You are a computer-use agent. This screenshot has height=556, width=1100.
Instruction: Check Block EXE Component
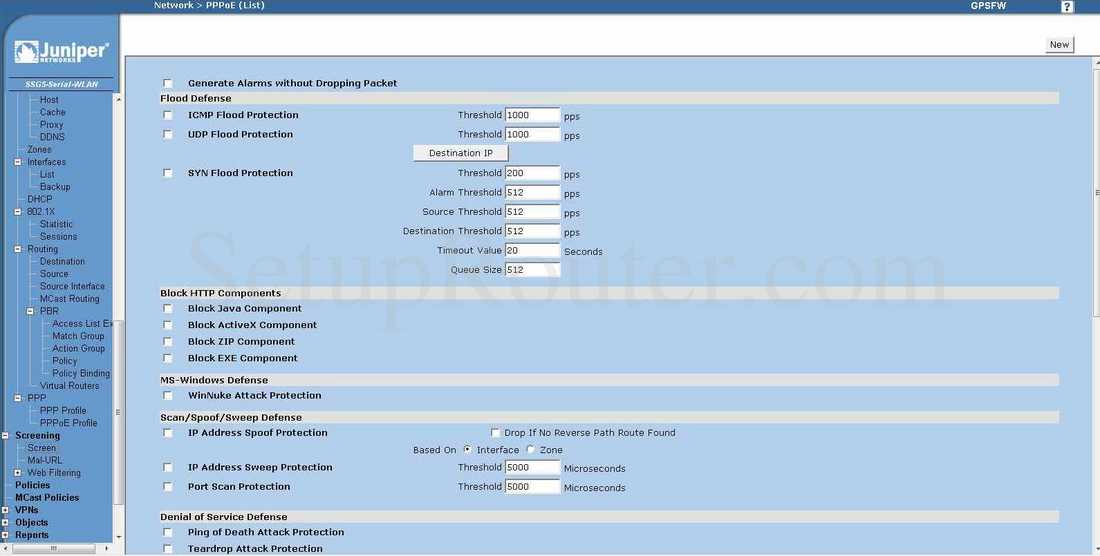tap(168, 358)
